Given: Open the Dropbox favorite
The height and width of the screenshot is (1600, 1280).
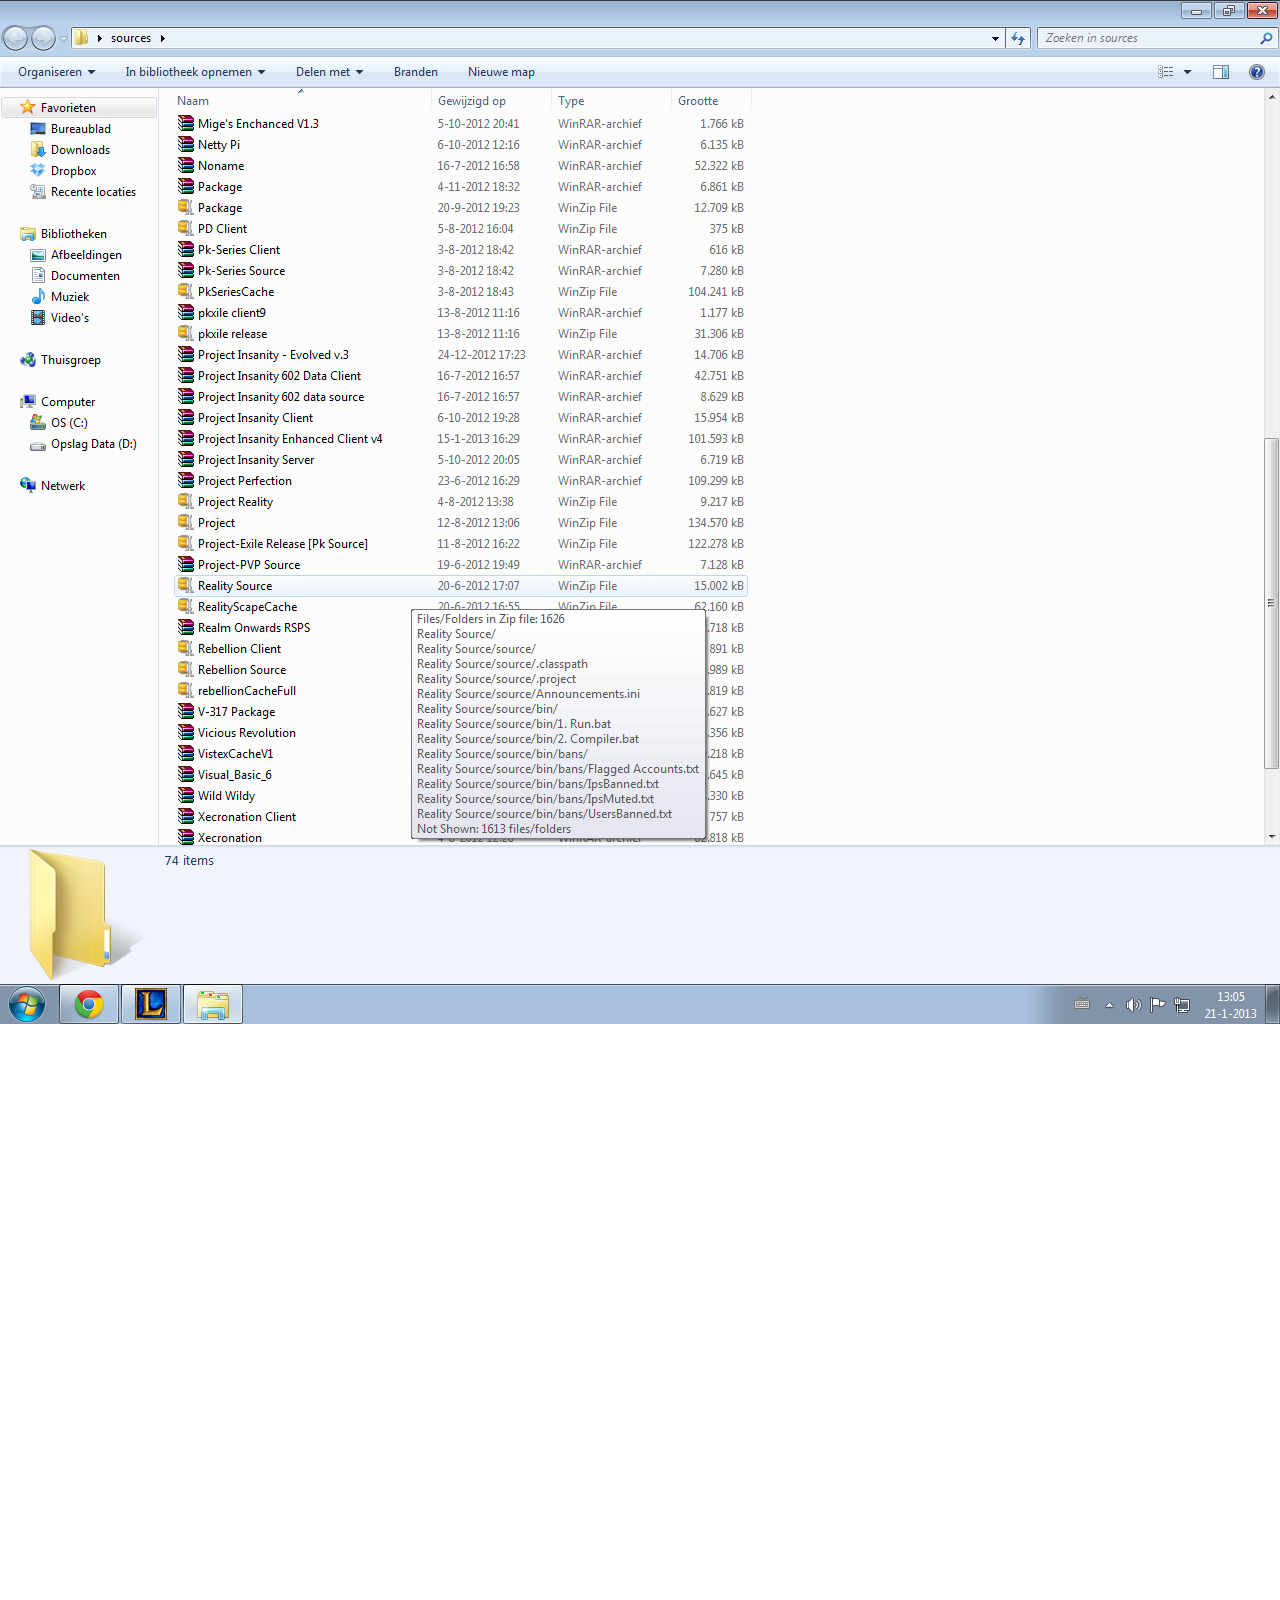Looking at the screenshot, I should [x=73, y=171].
